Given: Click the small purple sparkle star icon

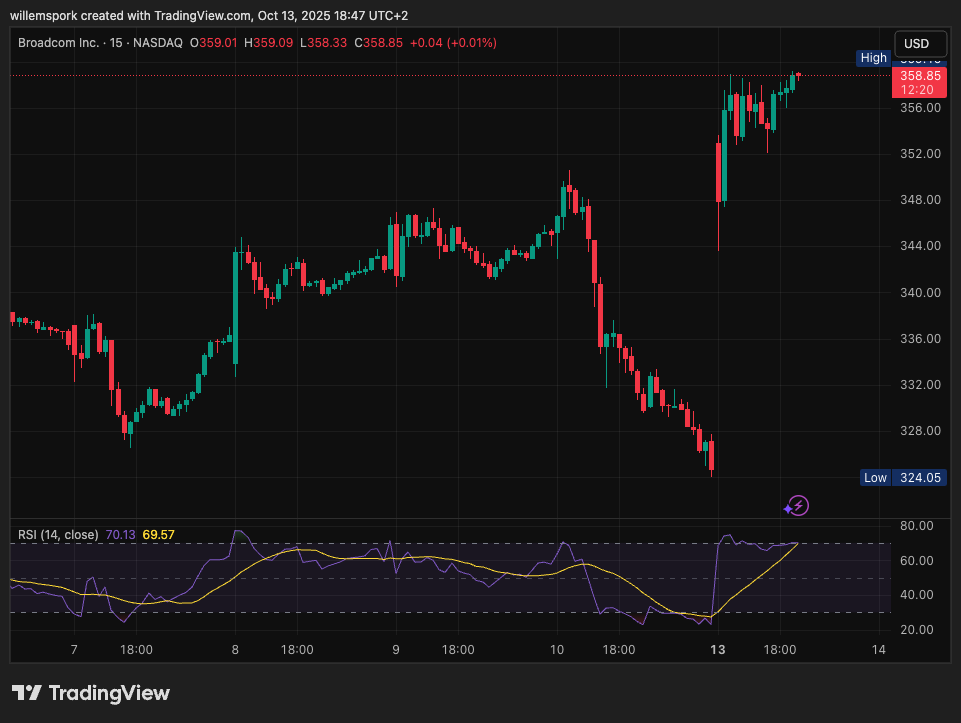Looking at the screenshot, I should coord(788,509).
